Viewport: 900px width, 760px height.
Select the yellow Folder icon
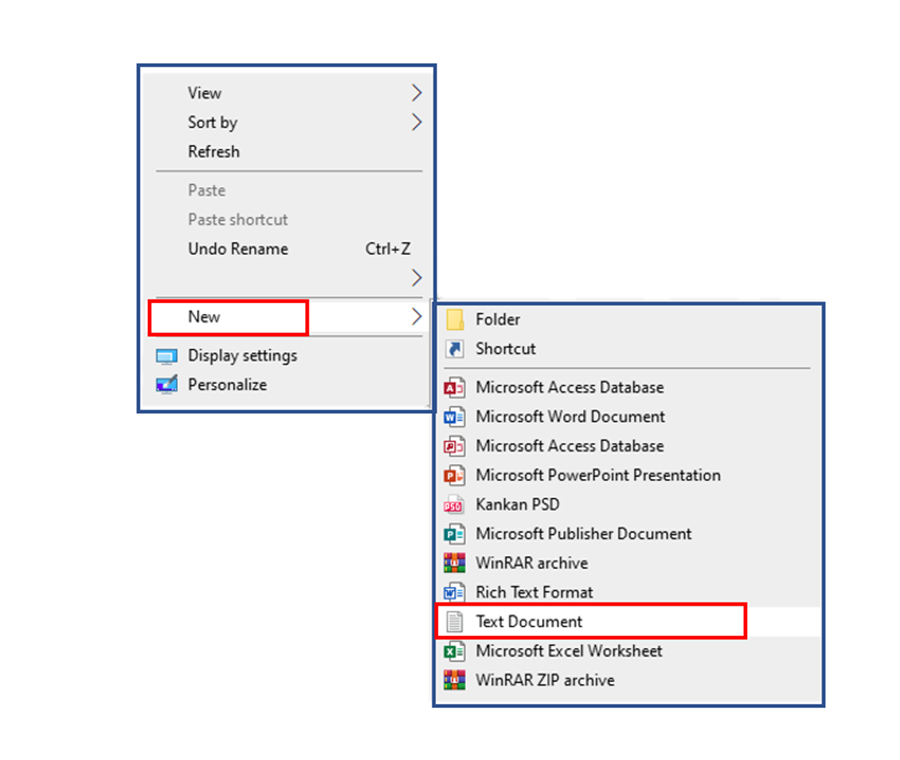tap(456, 319)
